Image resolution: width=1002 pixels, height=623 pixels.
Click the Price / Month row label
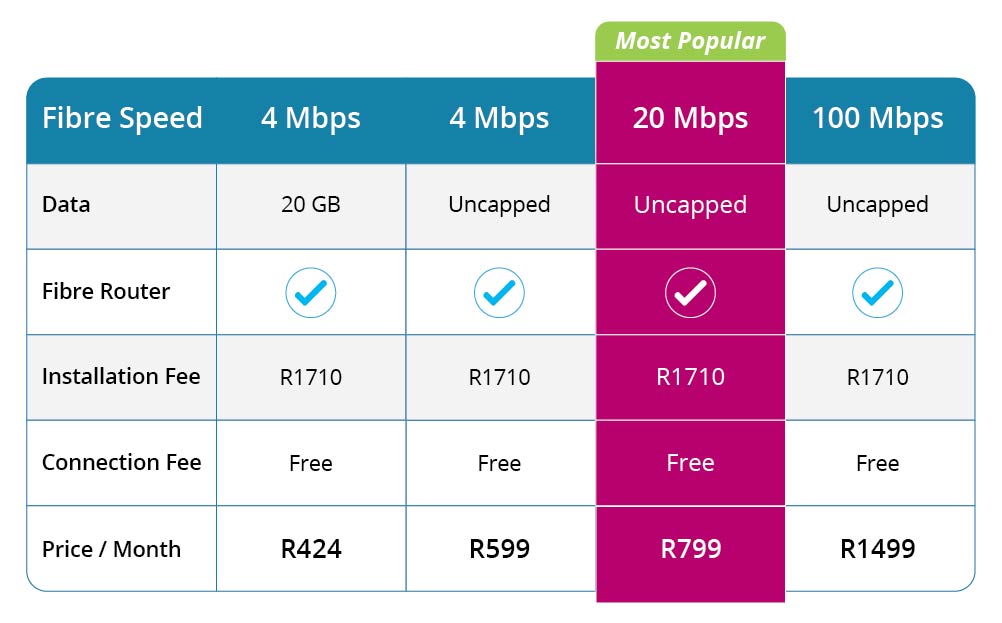pyautogui.click(x=111, y=549)
